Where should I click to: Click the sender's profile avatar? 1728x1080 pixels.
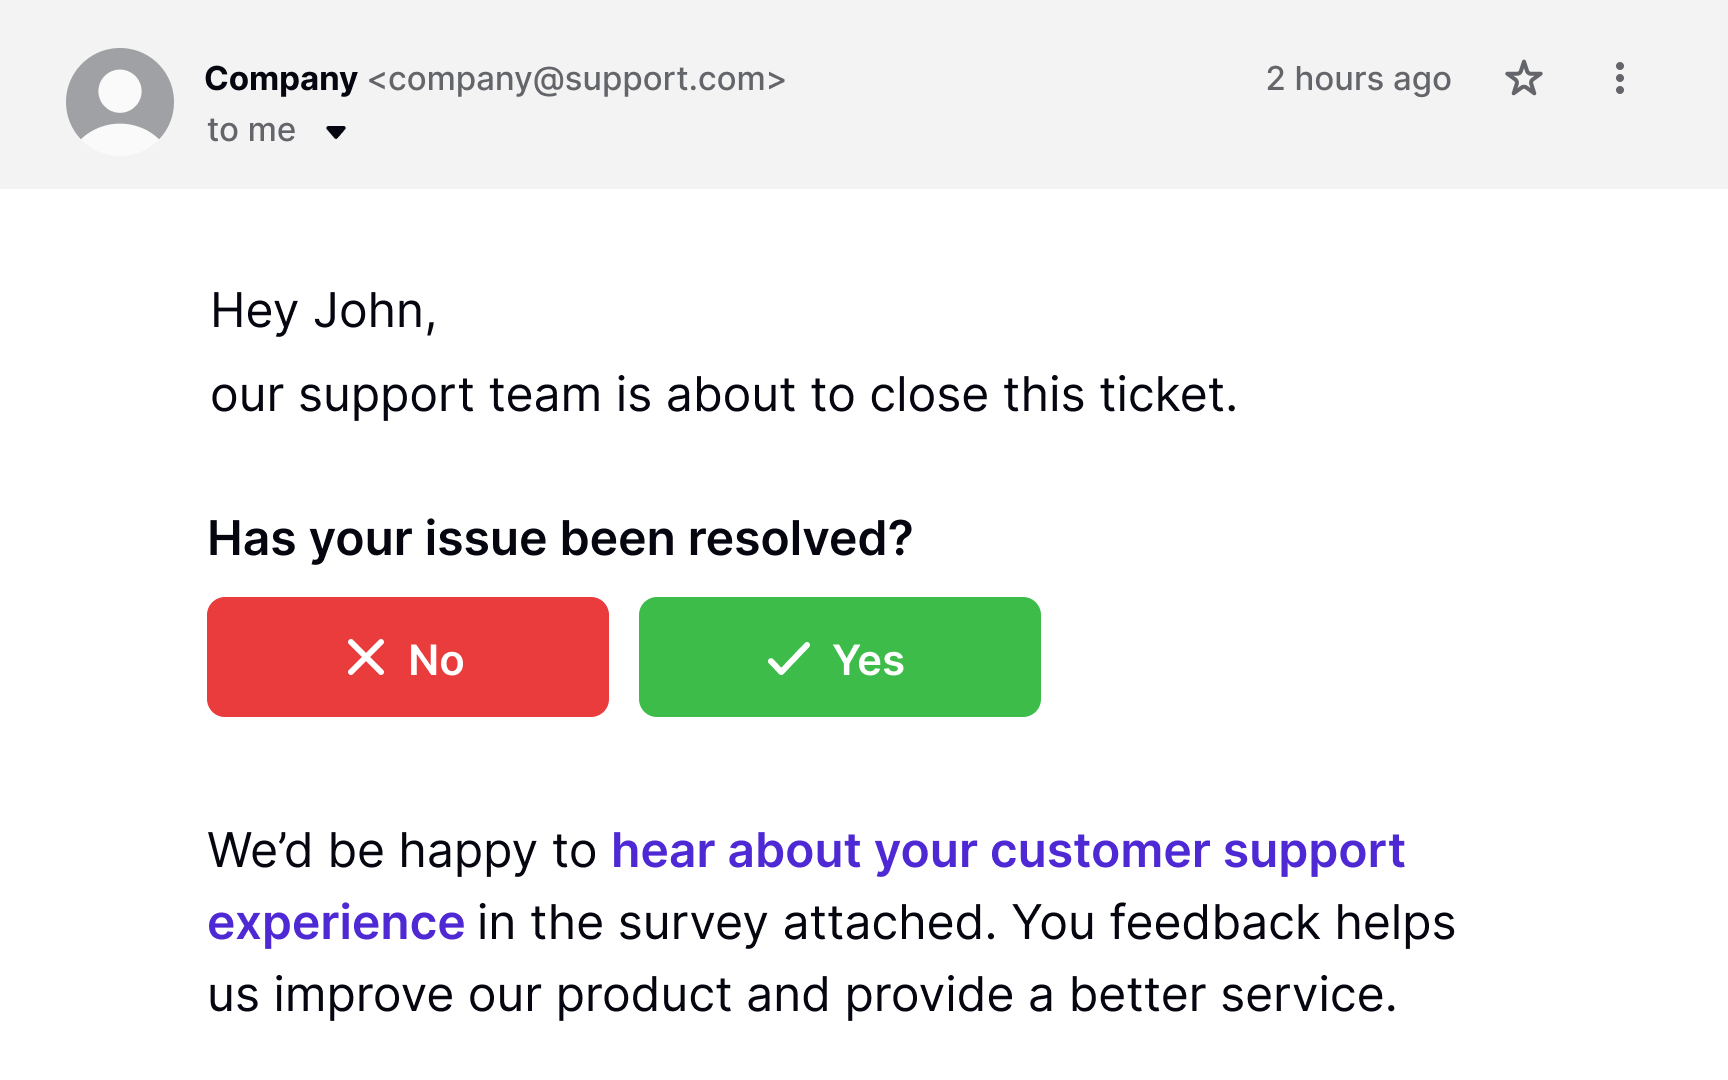(x=120, y=101)
